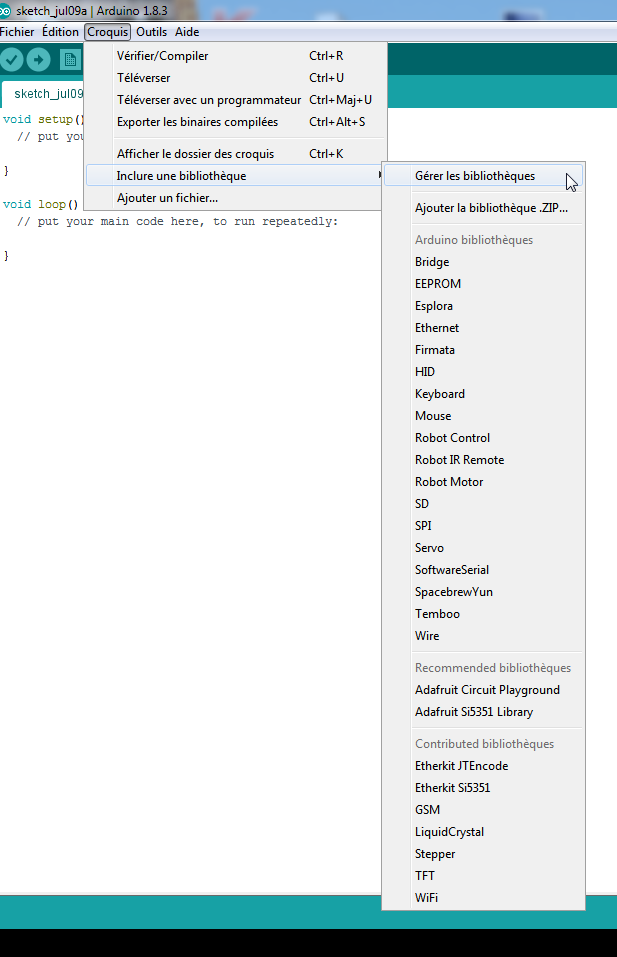The height and width of the screenshot is (957, 617).
Task: Close the open Croquis menu
Action: pyautogui.click(x=107, y=32)
